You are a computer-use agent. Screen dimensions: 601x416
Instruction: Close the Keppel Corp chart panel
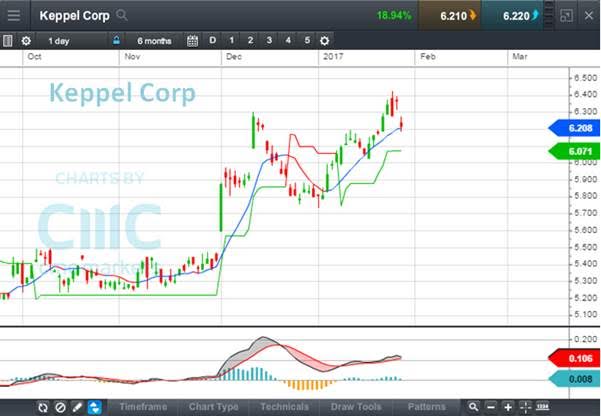tap(589, 16)
